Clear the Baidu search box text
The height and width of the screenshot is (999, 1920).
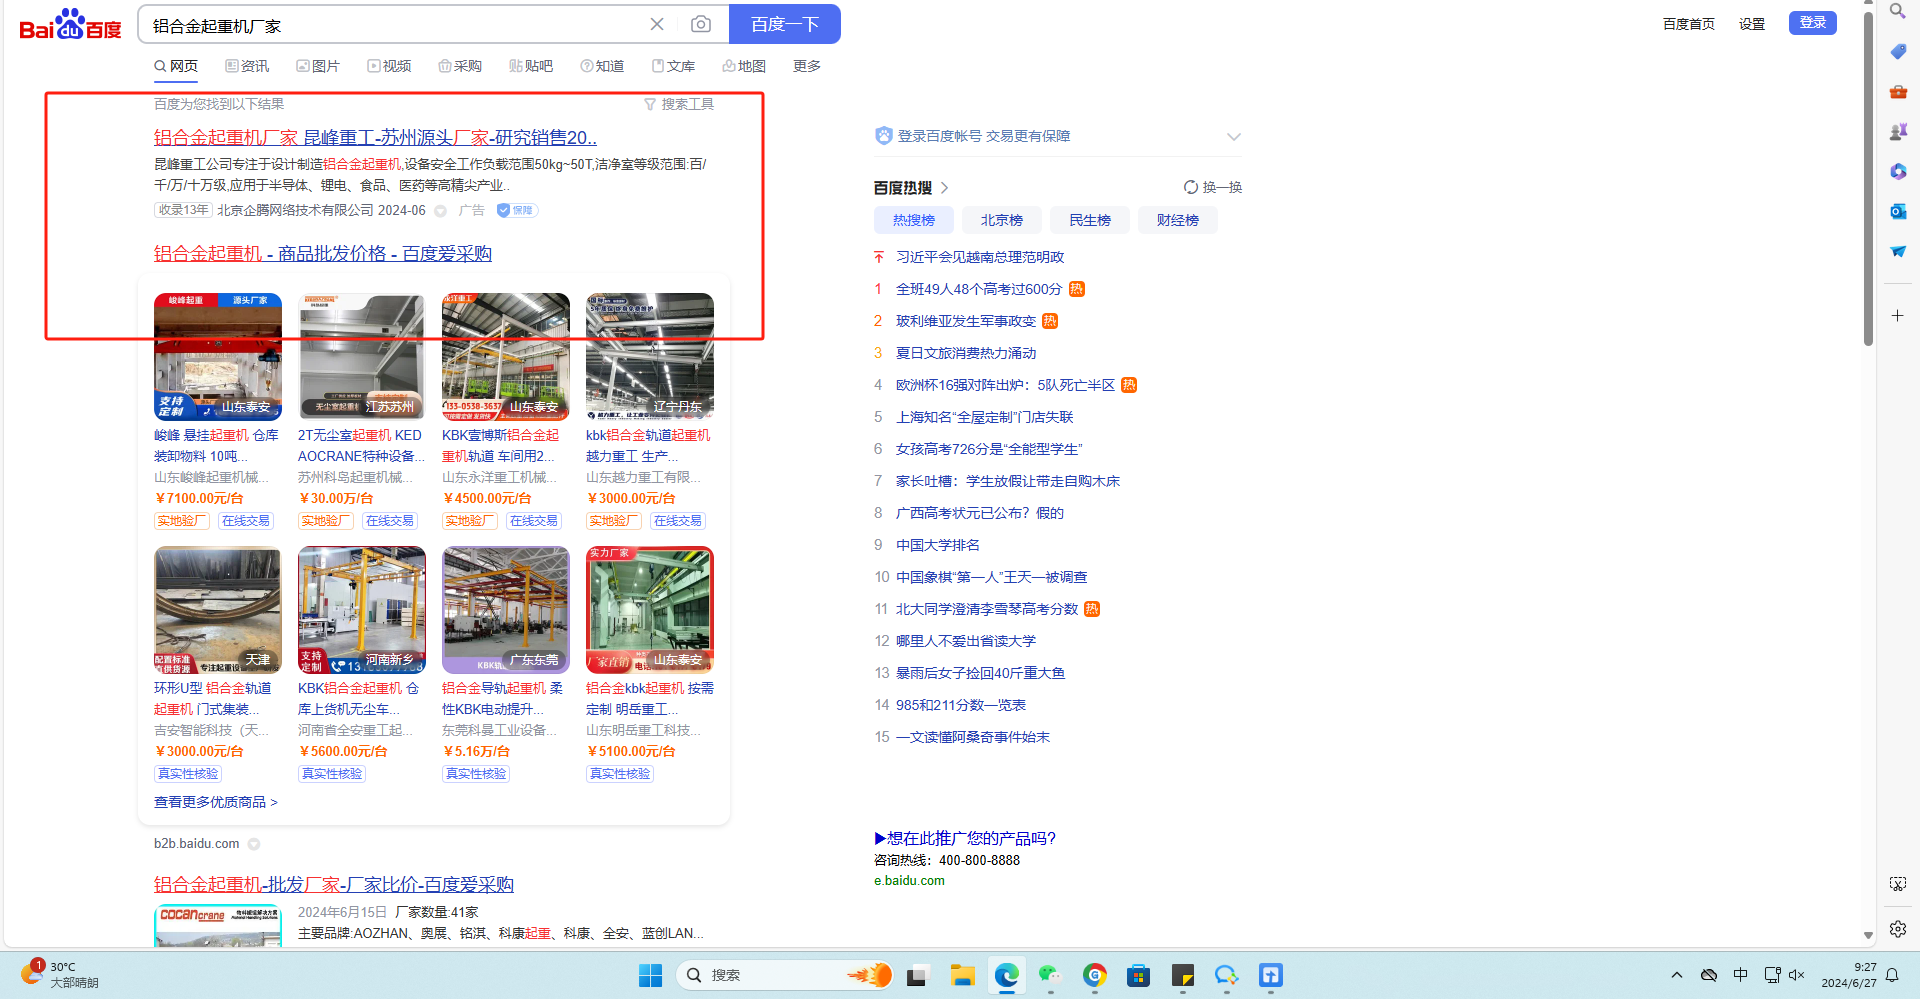click(x=657, y=24)
